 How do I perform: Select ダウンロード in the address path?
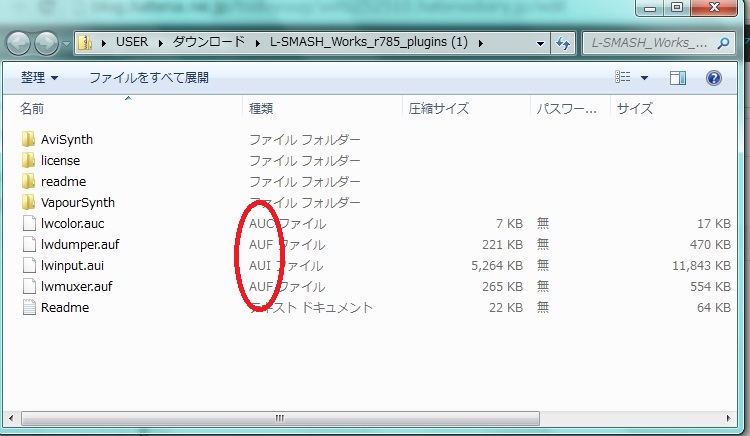pos(209,42)
